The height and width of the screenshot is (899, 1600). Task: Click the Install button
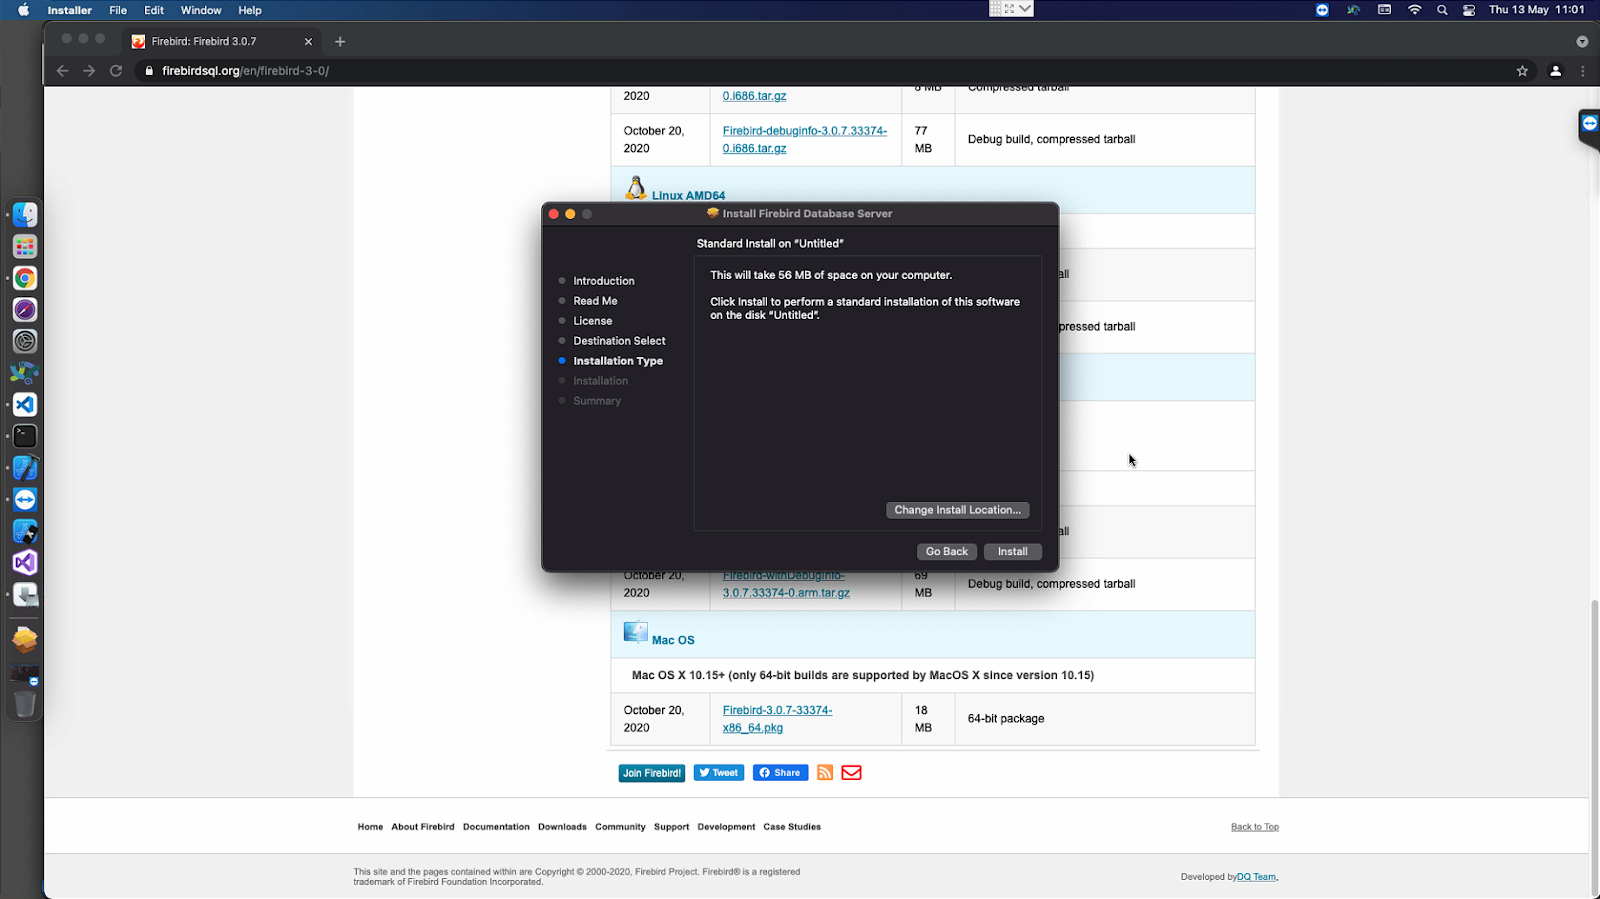[1012, 552]
